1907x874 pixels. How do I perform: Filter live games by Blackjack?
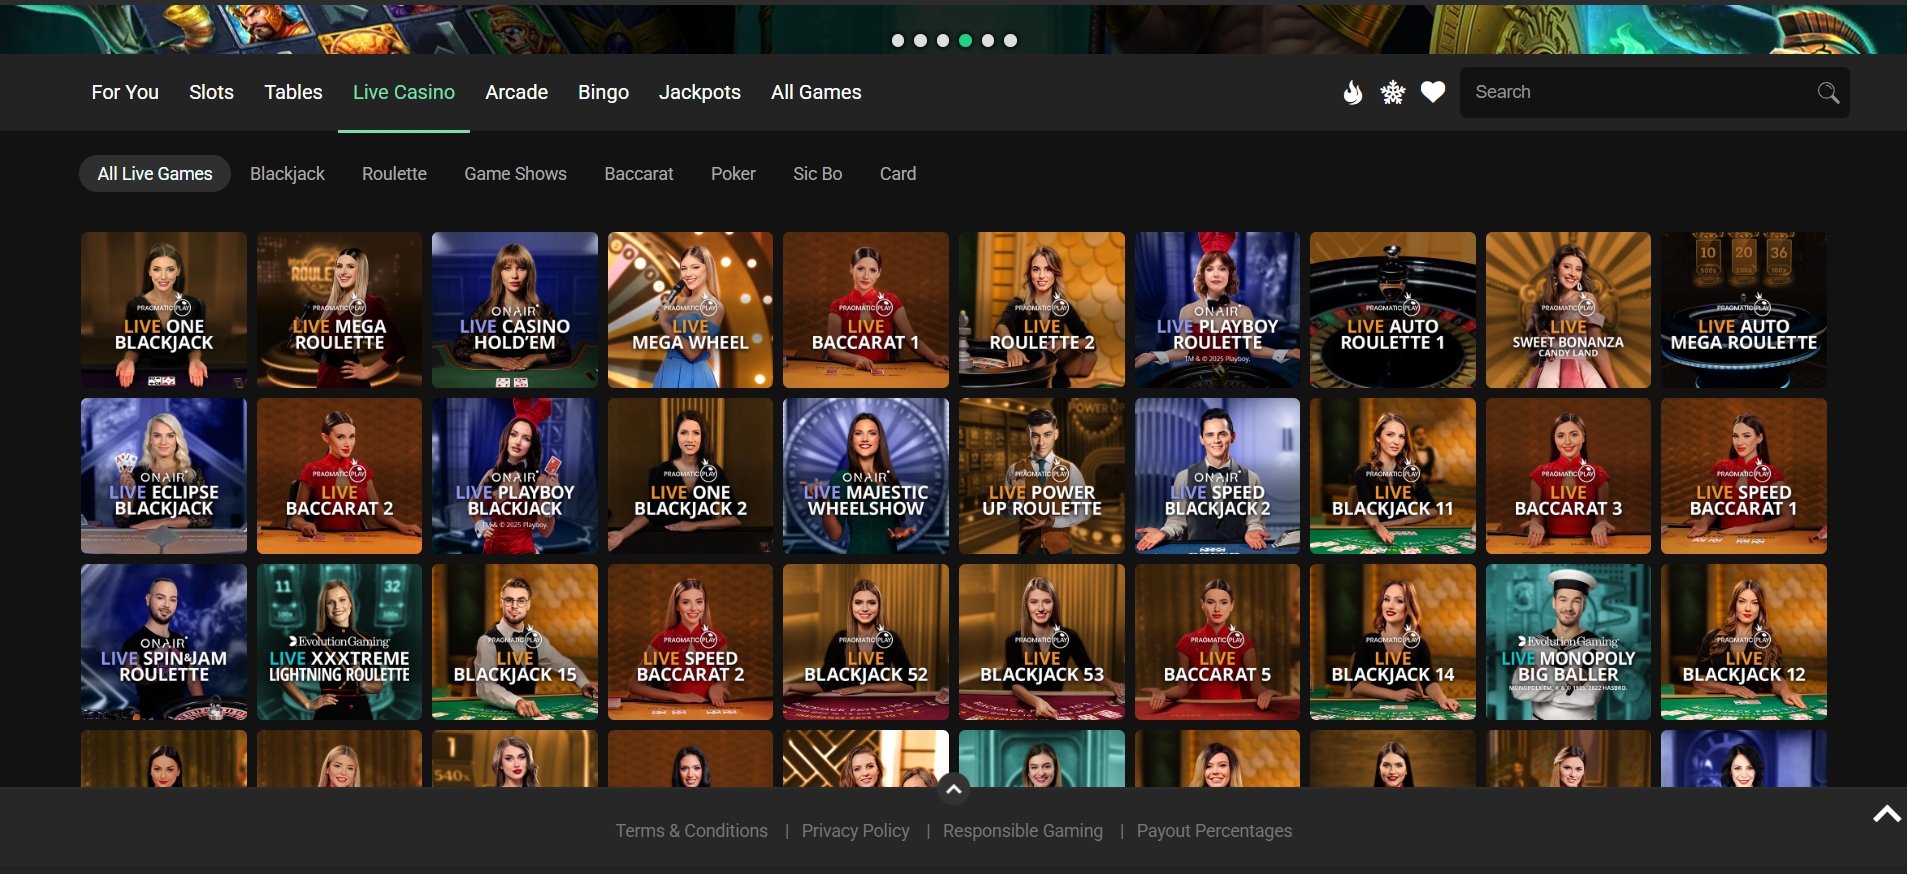coord(287,174)
